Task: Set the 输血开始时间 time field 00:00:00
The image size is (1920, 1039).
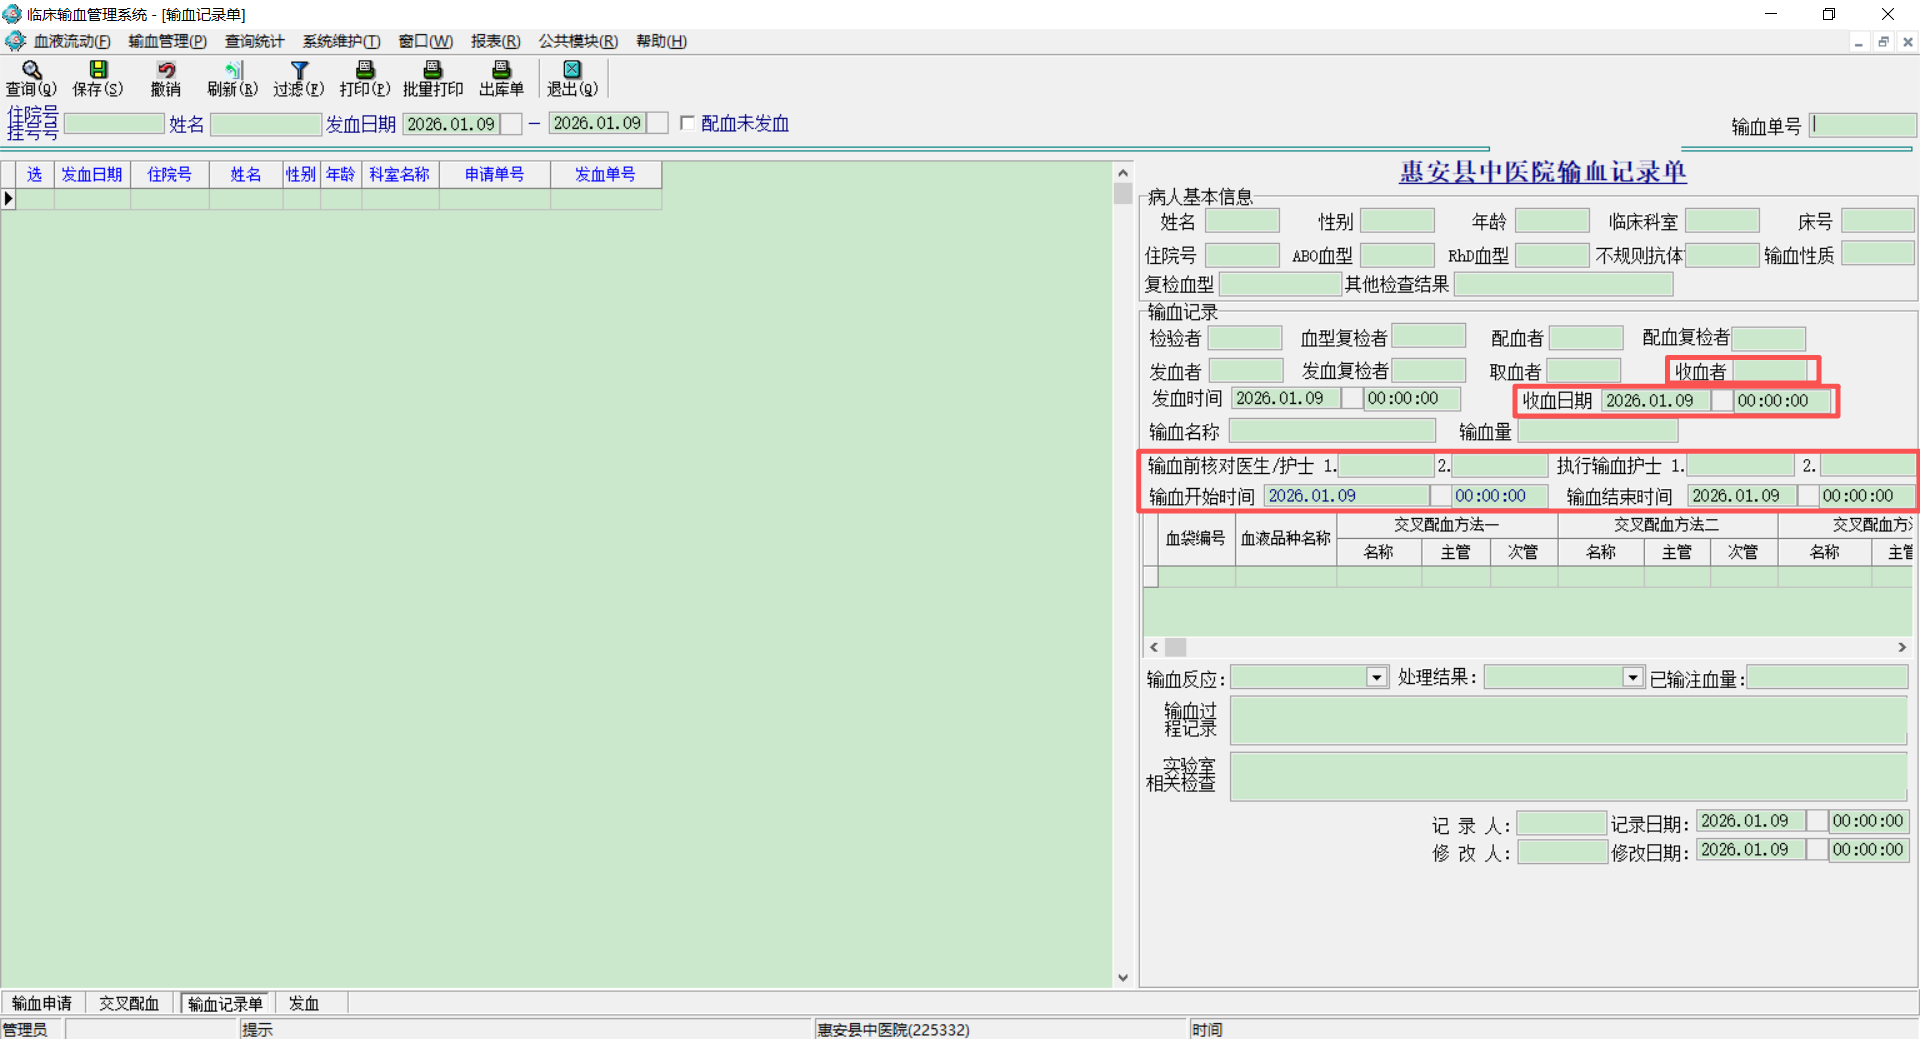Action: 1499,496
